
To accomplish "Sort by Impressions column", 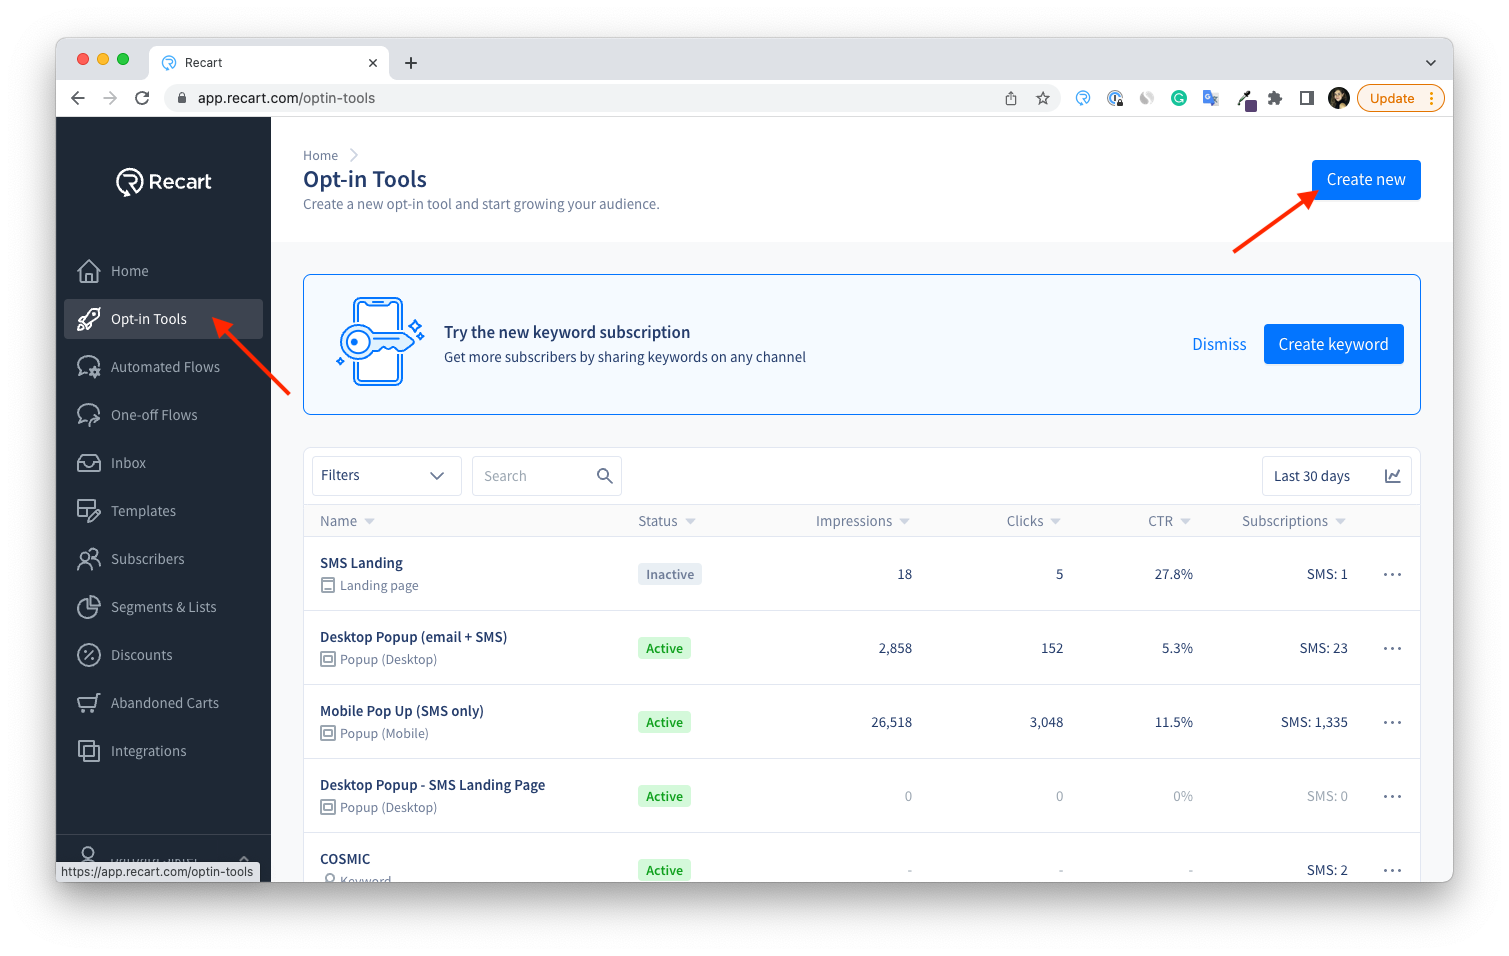I will pyautogui.click(x=863, y=521).
